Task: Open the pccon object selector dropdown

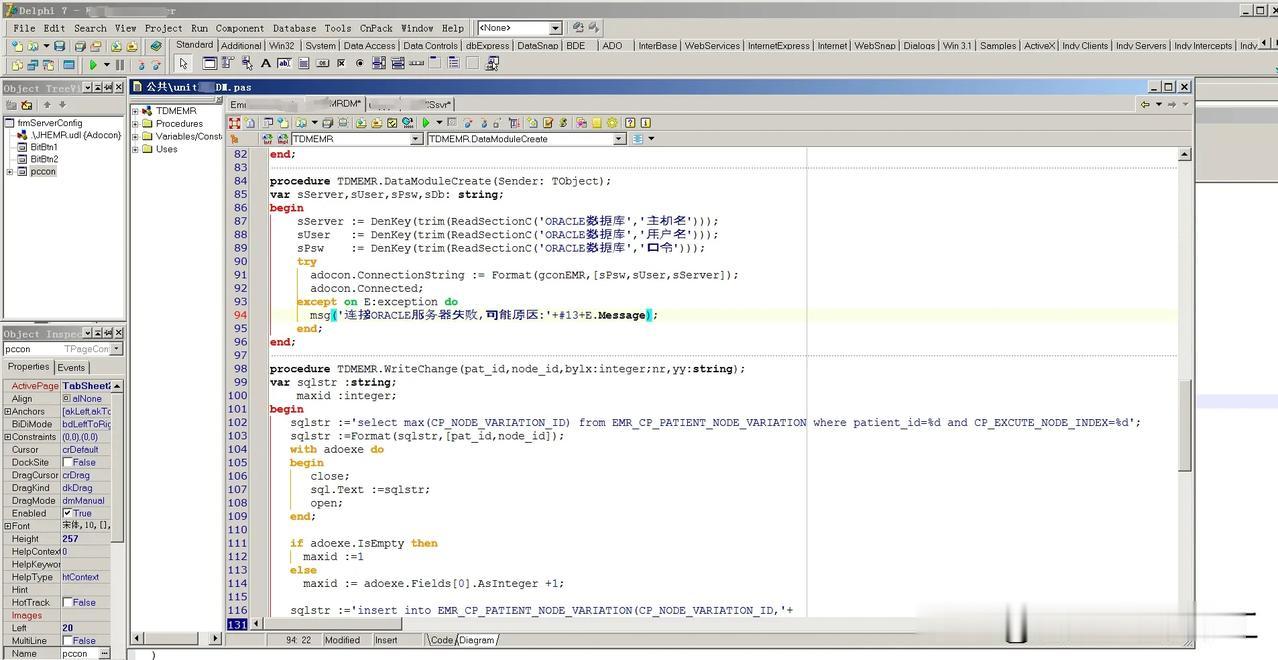Action: (x=117, y=349)
